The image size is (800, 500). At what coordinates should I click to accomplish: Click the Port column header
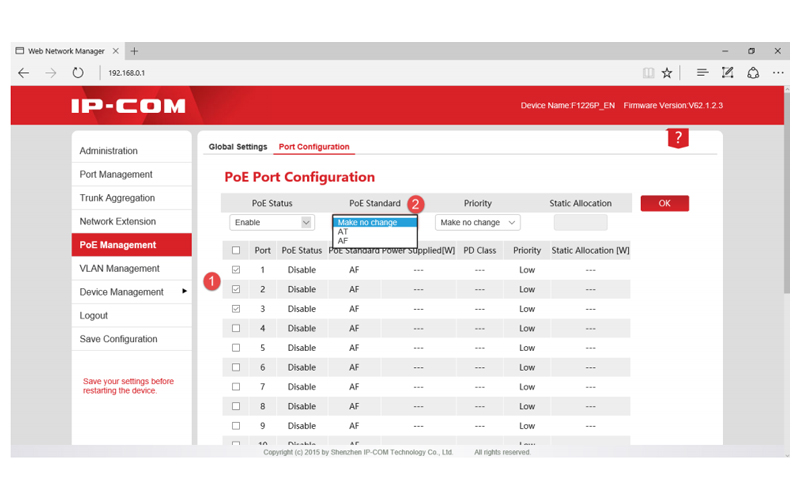[x=263, y=251]
